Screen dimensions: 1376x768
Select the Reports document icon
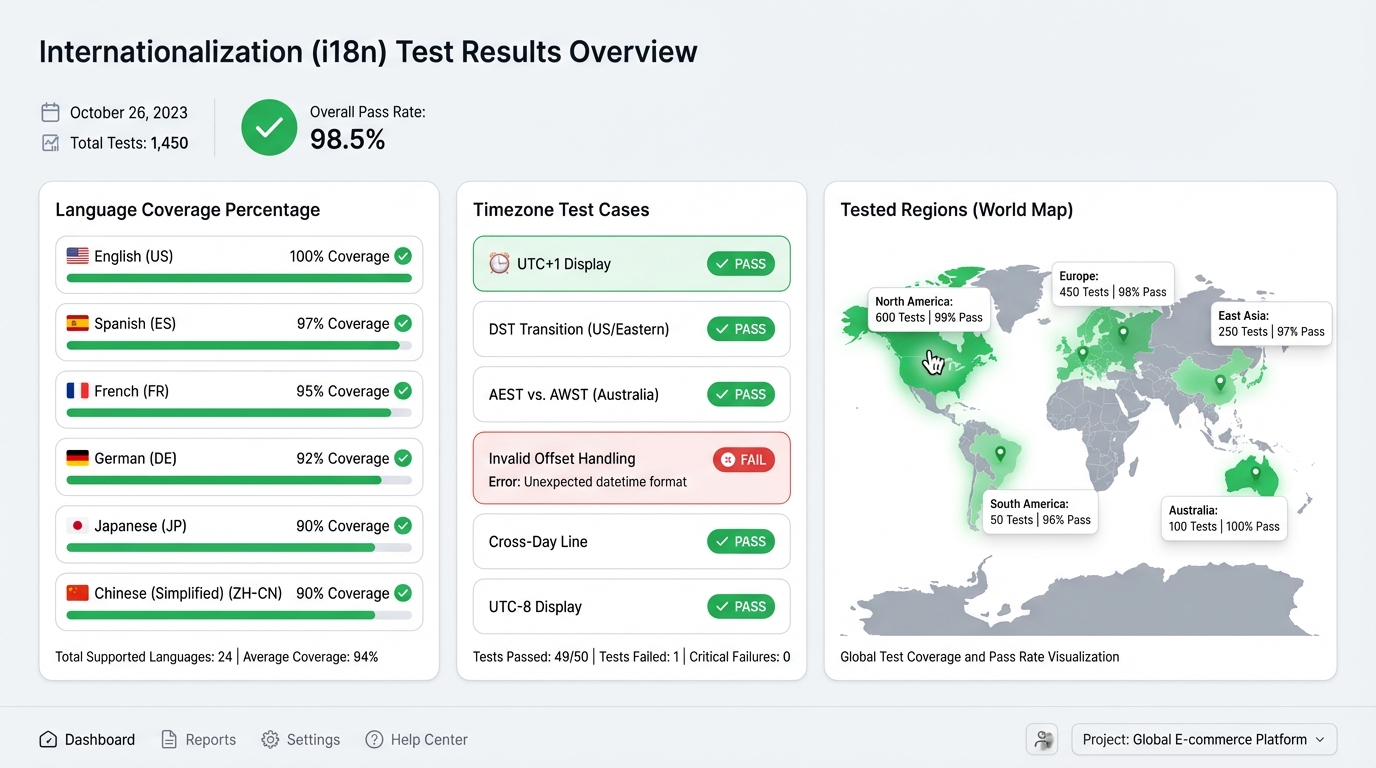point(168,739)
